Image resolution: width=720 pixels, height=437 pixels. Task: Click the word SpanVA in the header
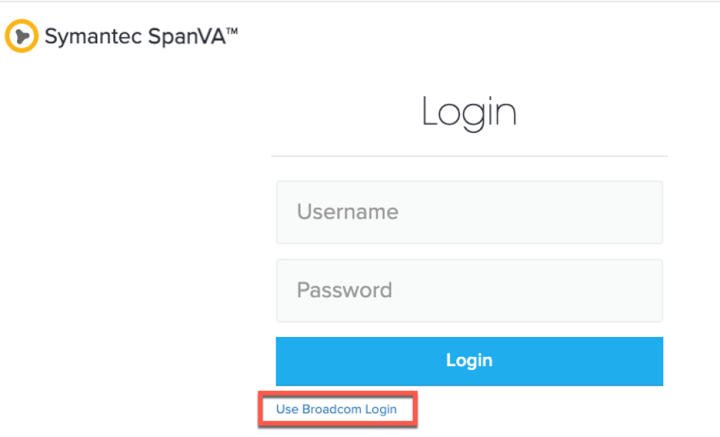pyautogui.click(x=187, y=37)
